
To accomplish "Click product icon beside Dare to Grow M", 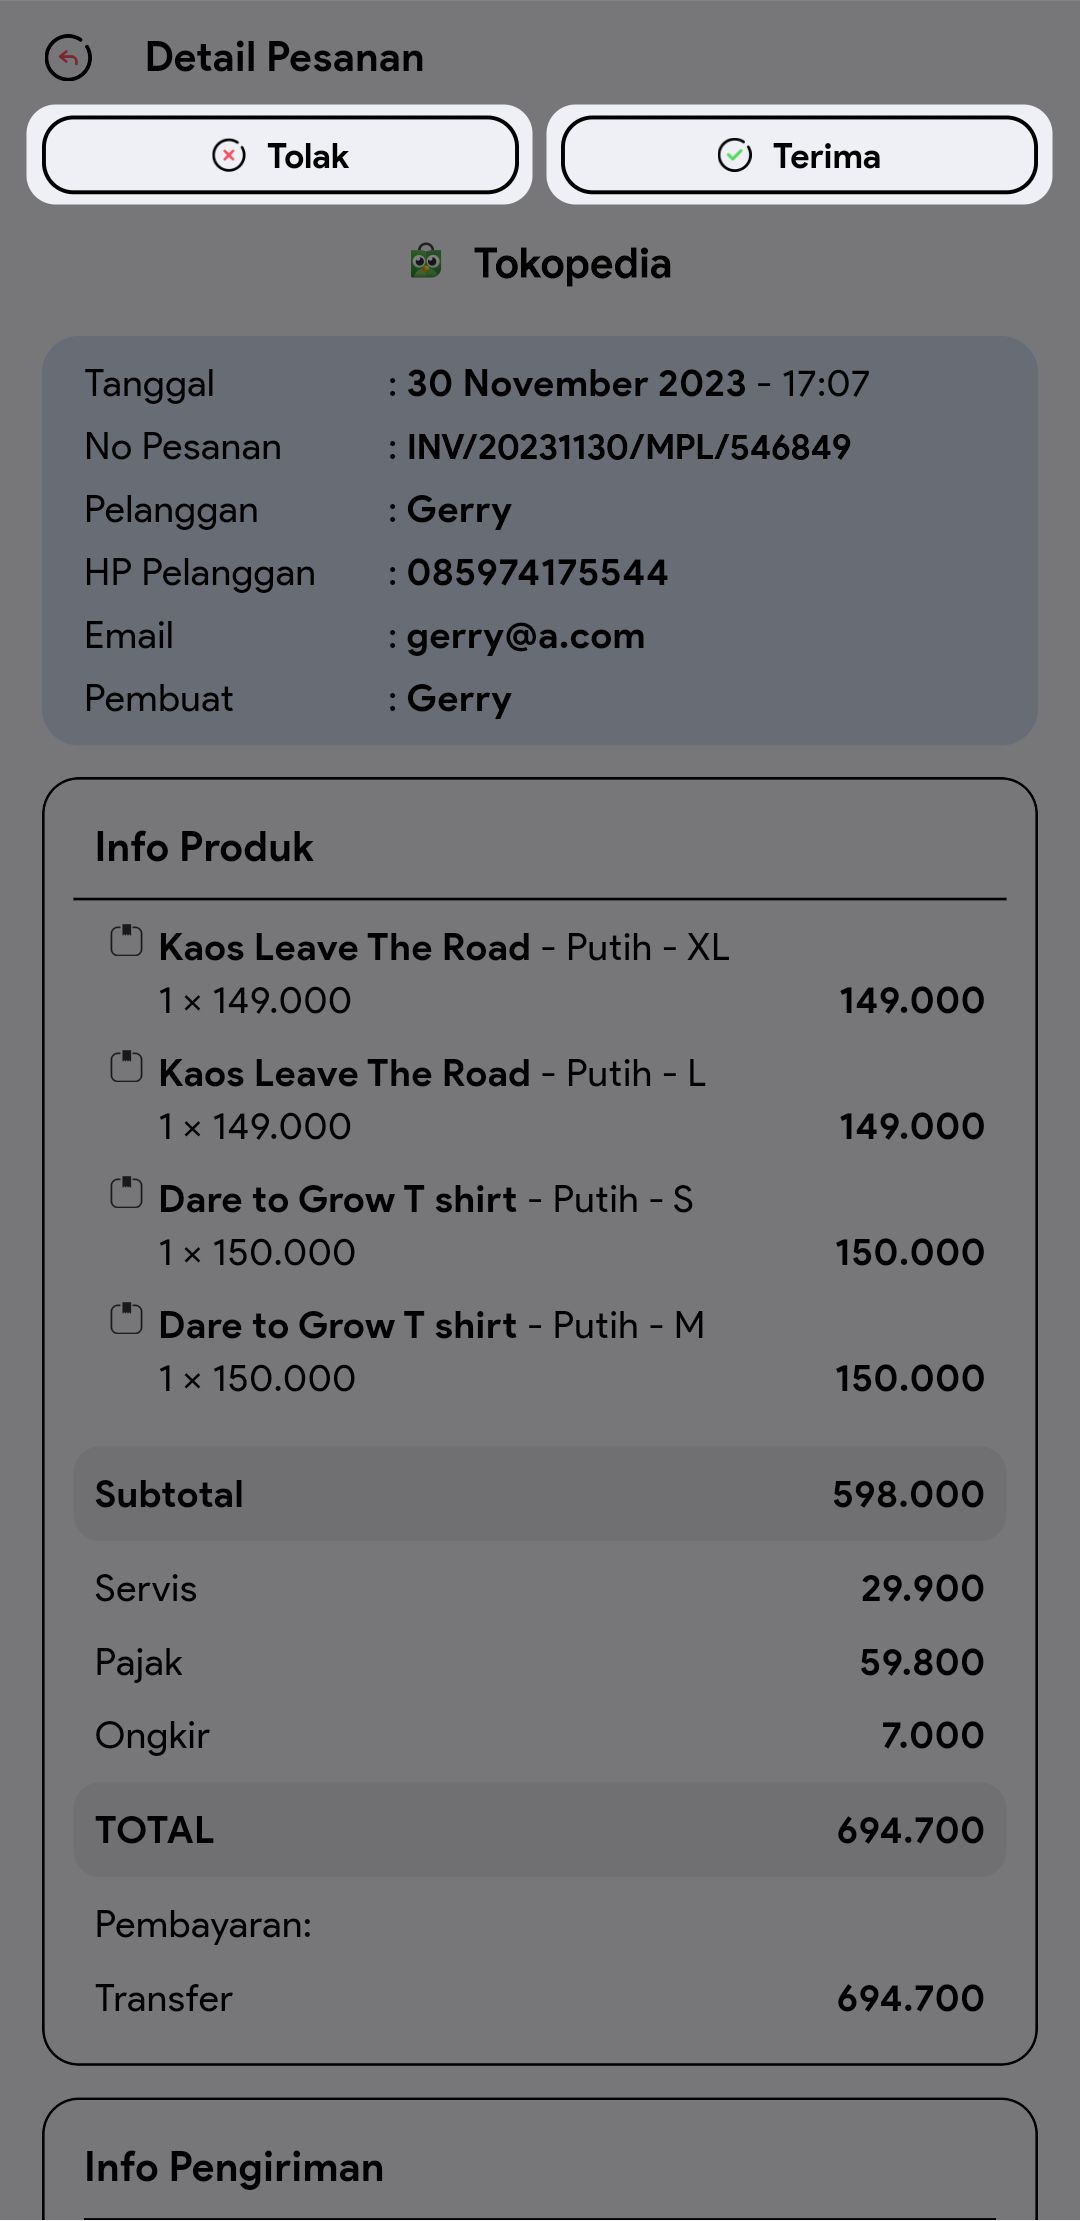I will pyautogui.click(x=126, y=1319).
